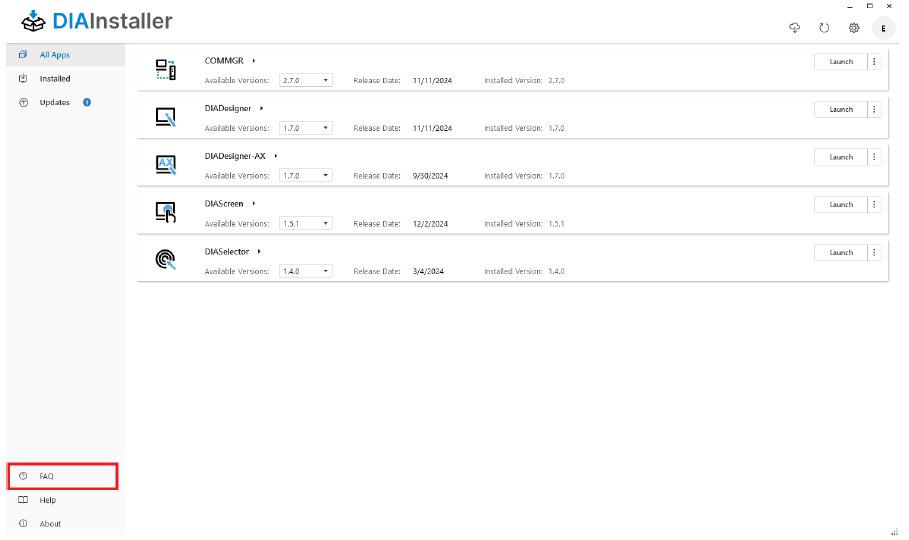Click the DIASelector application icon
The width and height of the screenshot is (909, 540).
pos(166,260)
